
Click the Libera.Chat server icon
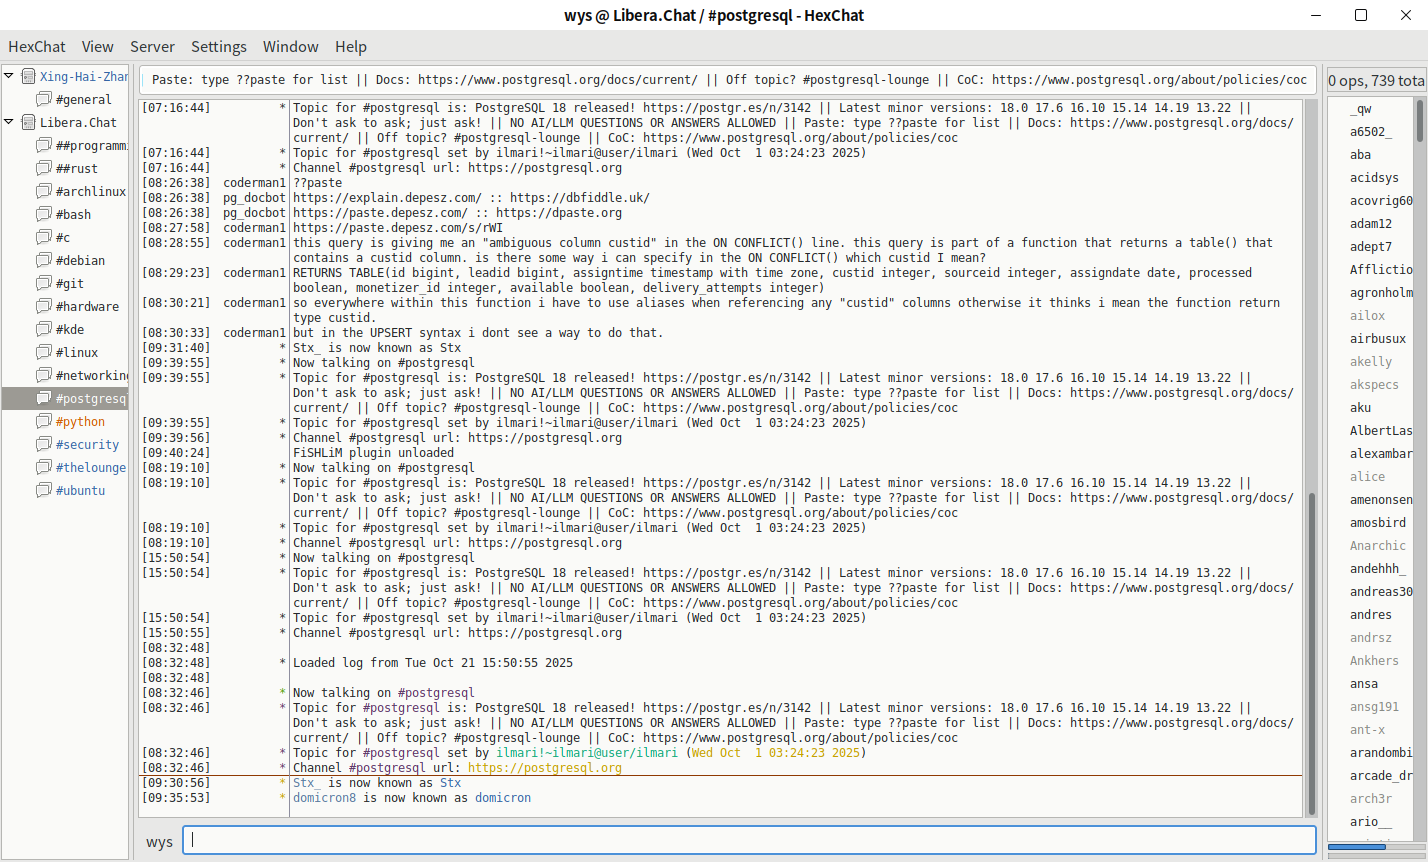[x=28, y=122]
